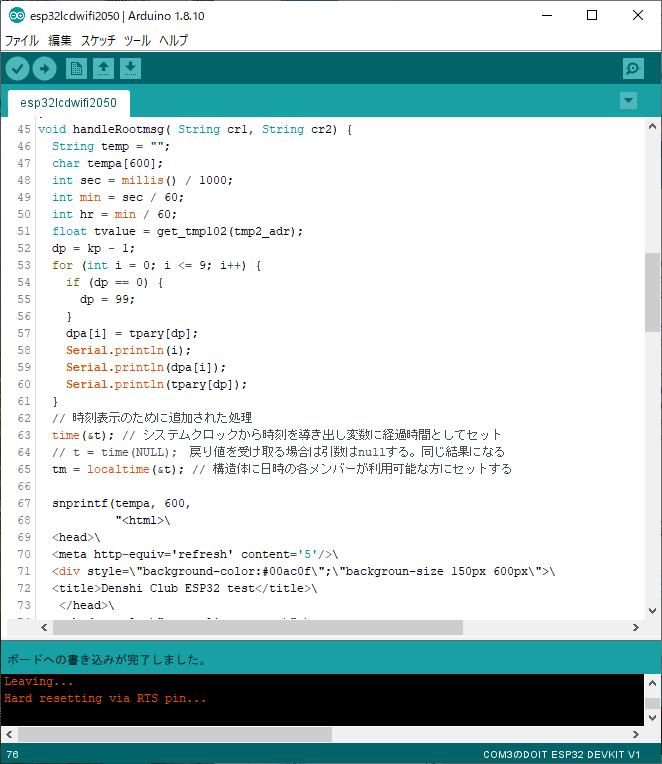Open the スケッチ menu
Viewport: 662px width, 764px height.
point(98,41)
